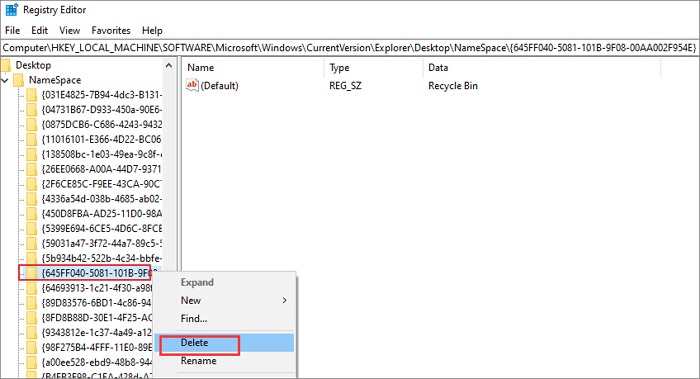This screenshot has height=379, width=700.
Task: Click the tree scrollbar up arrow
Action: coord(169,66)
